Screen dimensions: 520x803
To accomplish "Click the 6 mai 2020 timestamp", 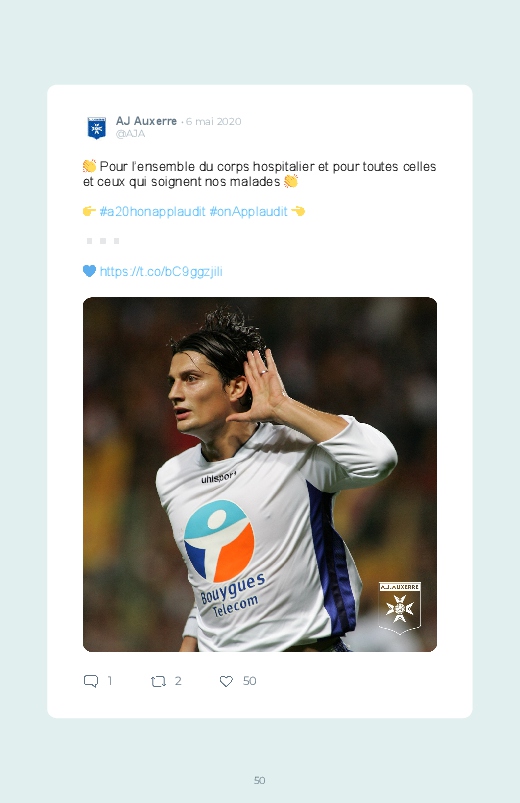I will coord(213,121).
